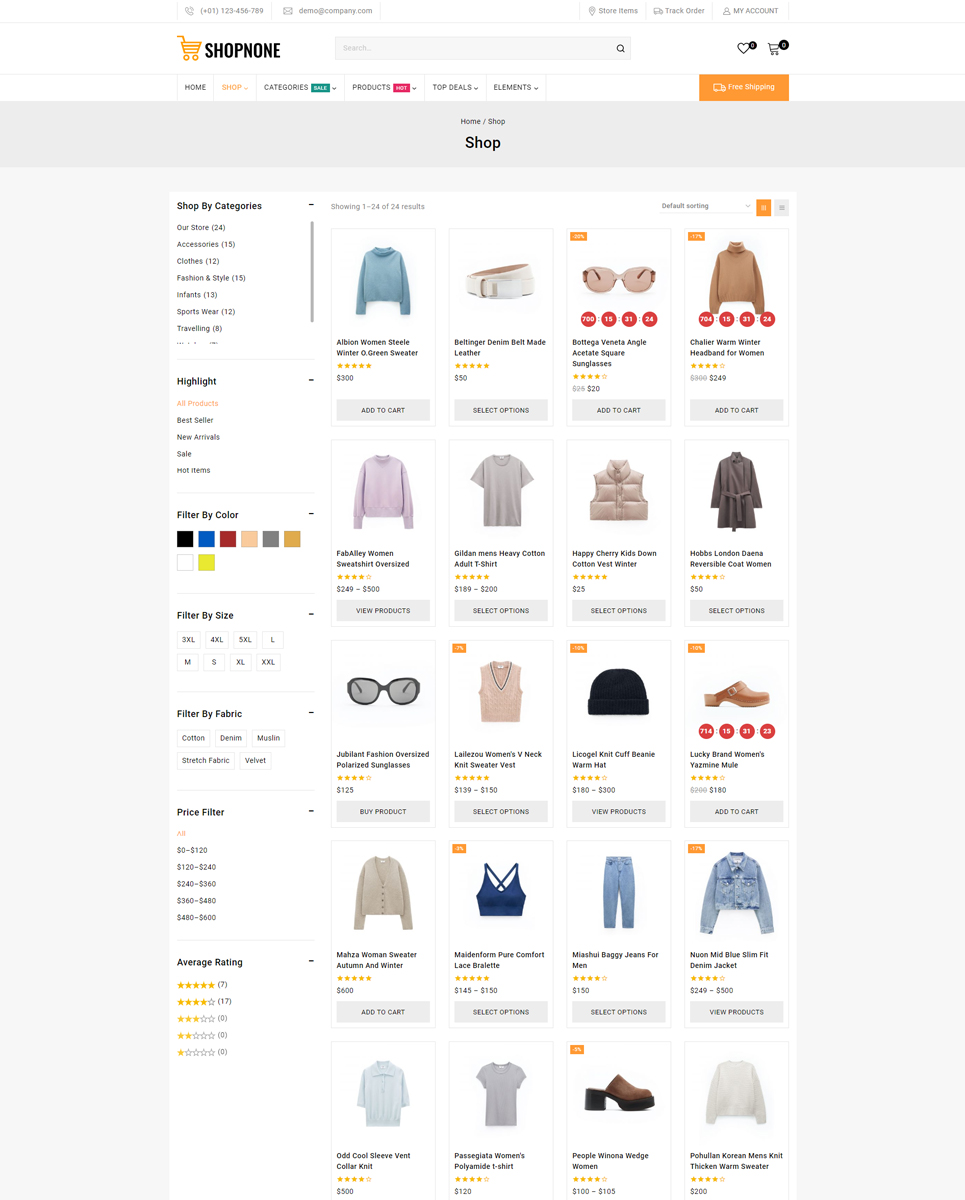Viewport: 965px width, 1200px height.
Task: Open the Default sorting dropdown
Action: coord(705,206)
